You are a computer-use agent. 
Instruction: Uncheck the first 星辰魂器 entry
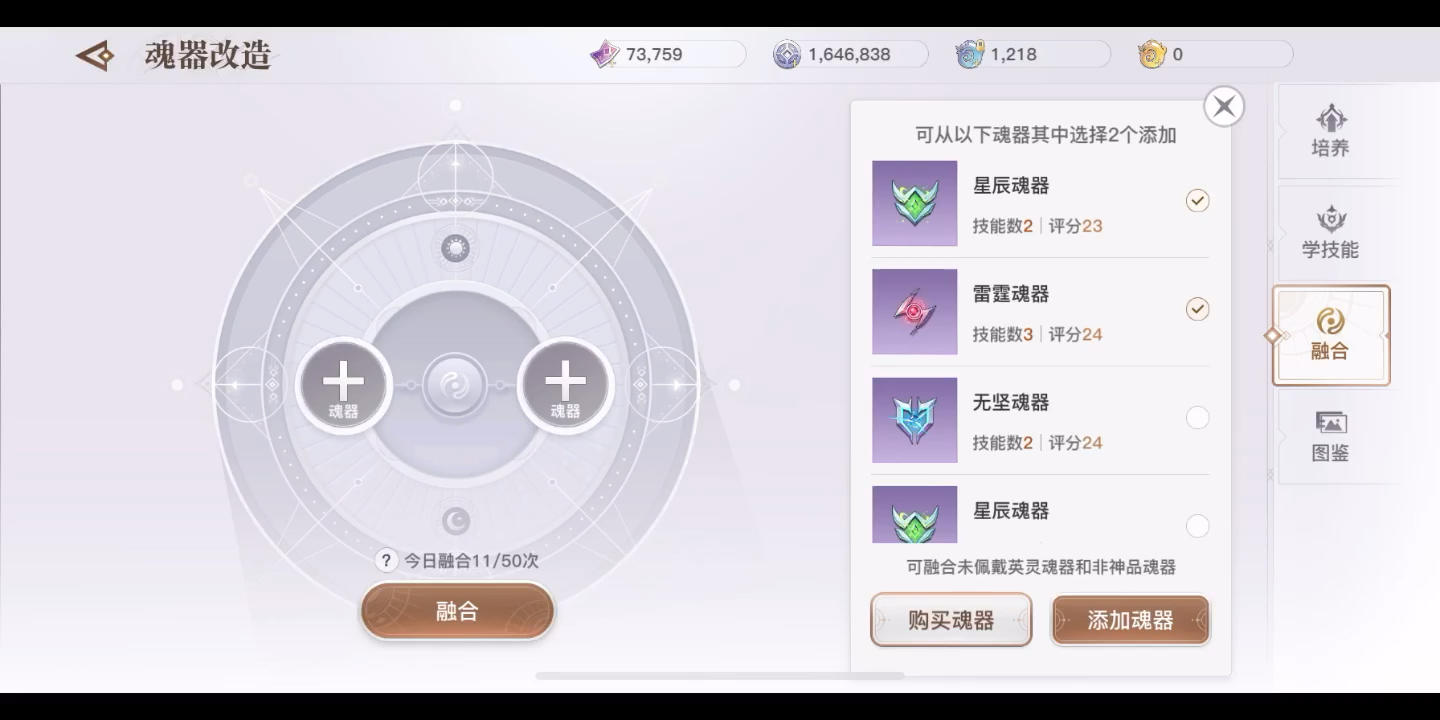(1197, 201)
